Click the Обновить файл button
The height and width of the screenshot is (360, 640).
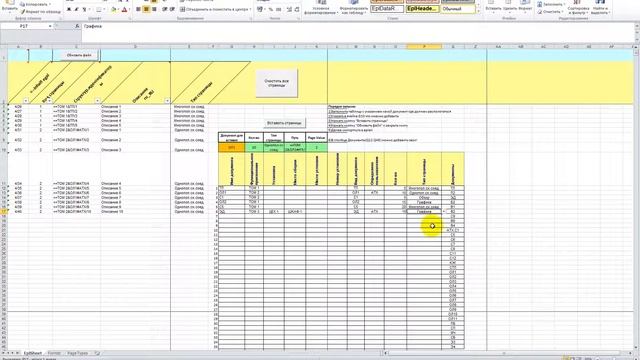(79, 55)
